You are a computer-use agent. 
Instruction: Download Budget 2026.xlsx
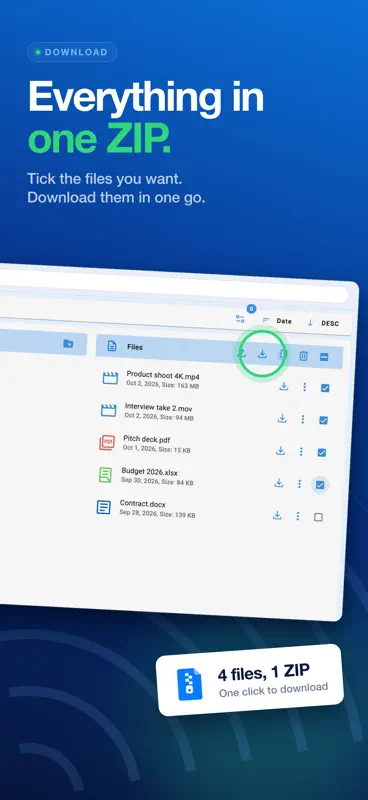279,483
